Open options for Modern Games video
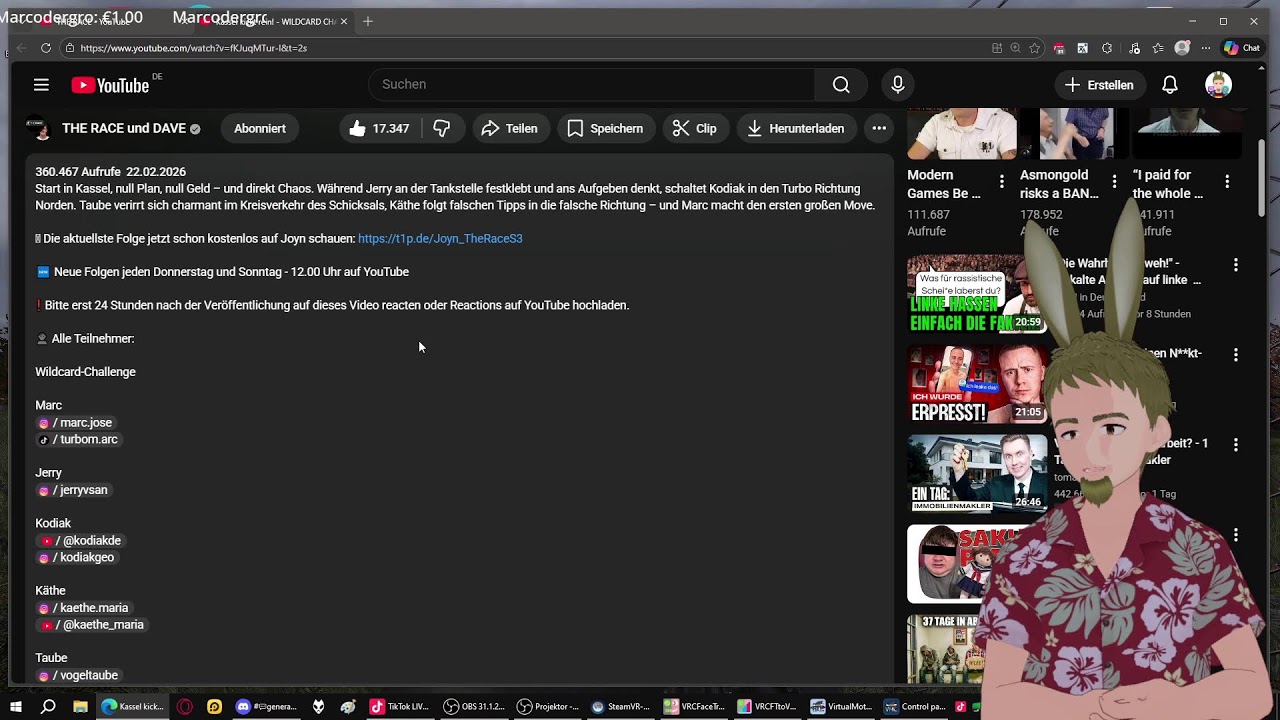1280x720 pixels. (x=1001, y=181)
